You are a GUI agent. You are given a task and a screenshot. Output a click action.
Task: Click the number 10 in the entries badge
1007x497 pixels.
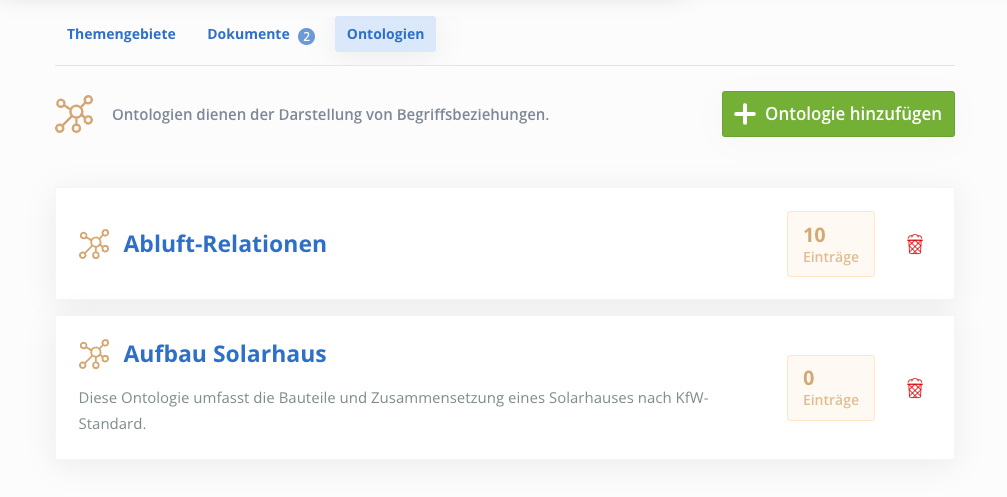(814, 235)
